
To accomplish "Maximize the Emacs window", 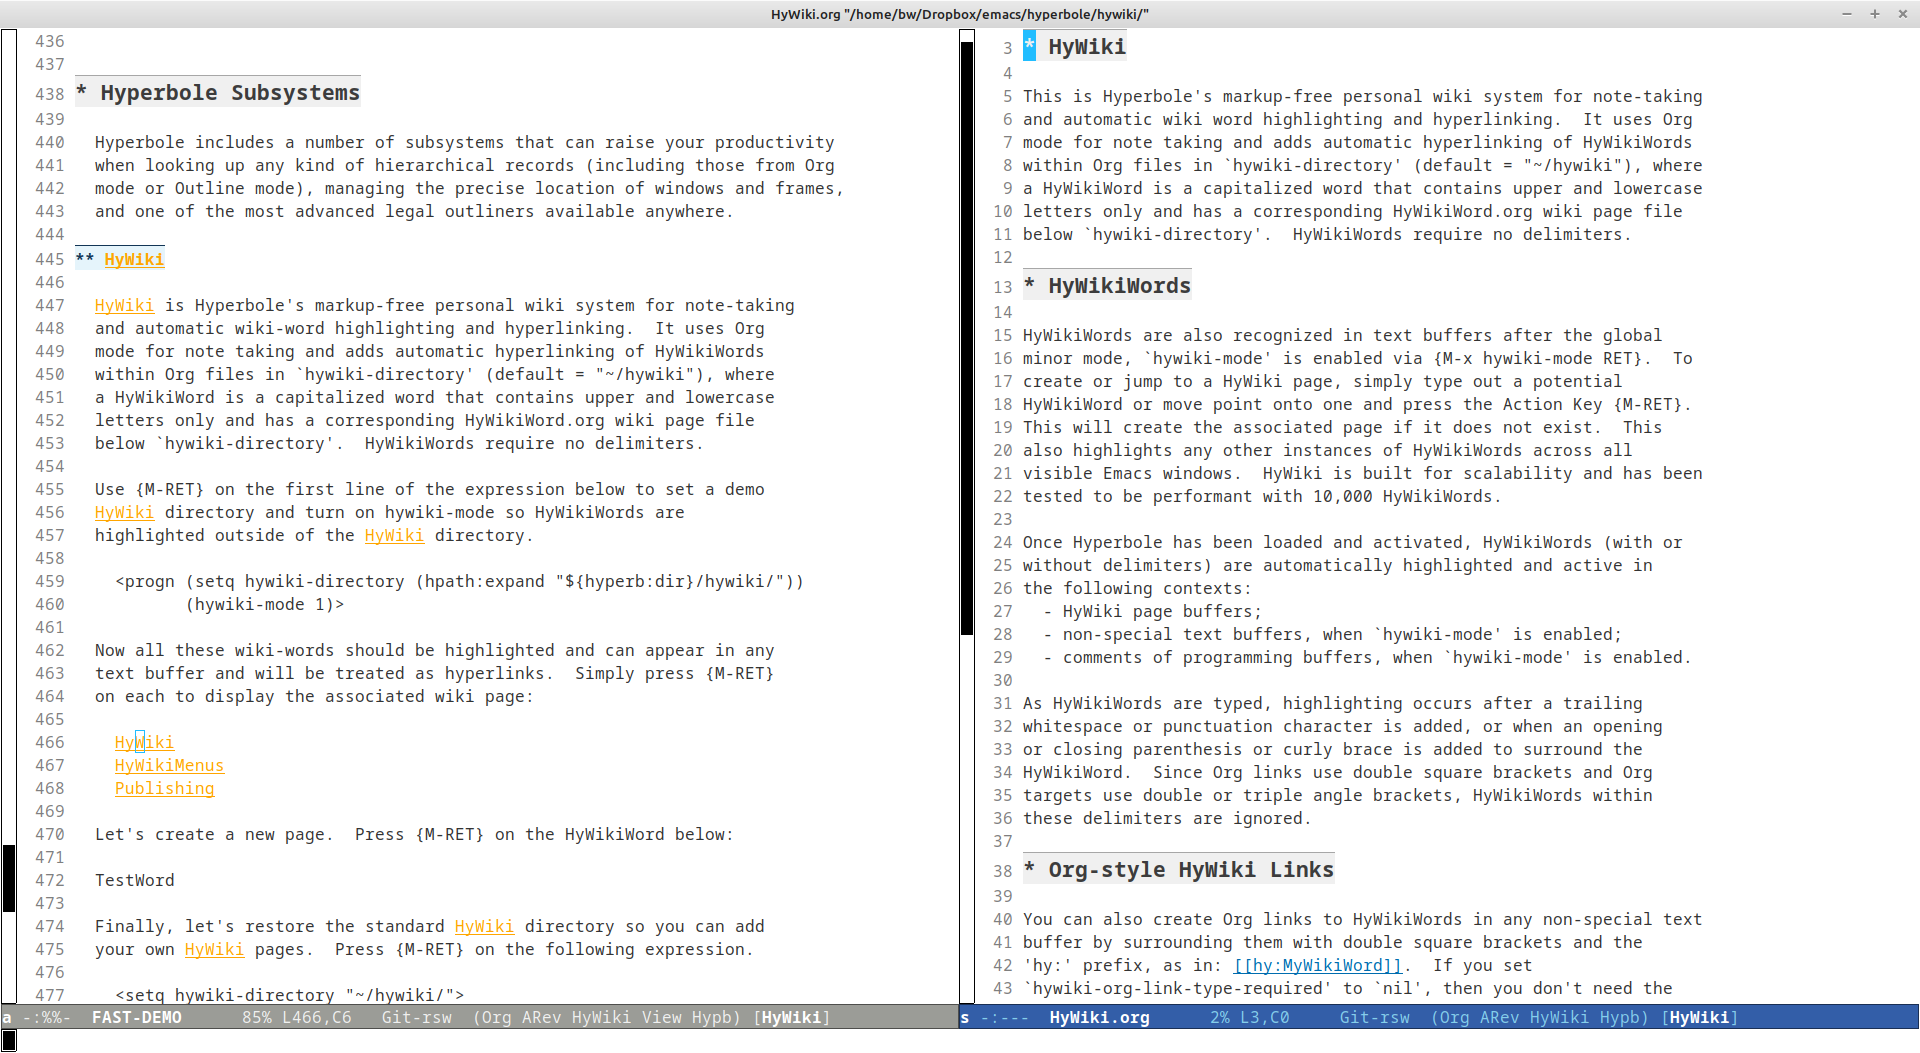I will 1875,14.
